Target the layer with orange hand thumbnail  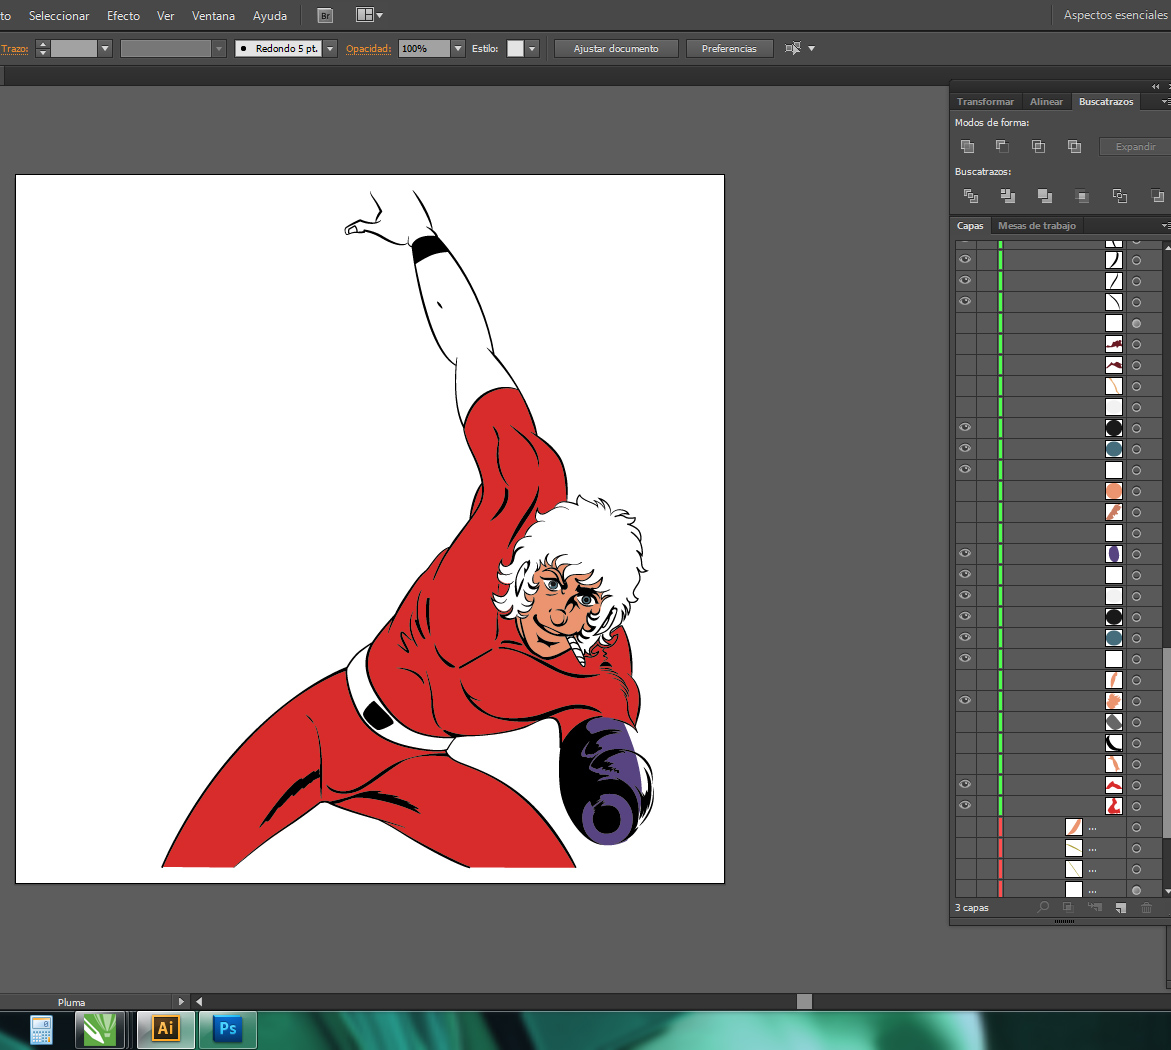tap(1136, 701)
